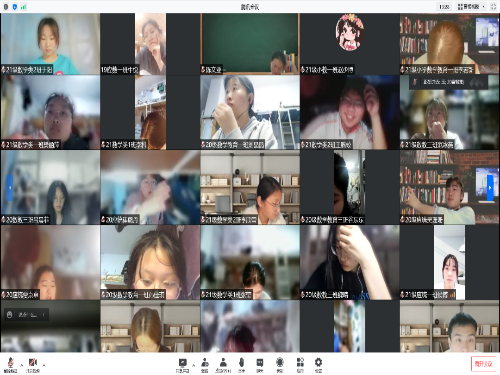Select the chalkboard background participant tile
Image resolution: width=500 pixels, height=375 pixels.
coord(250,44)
